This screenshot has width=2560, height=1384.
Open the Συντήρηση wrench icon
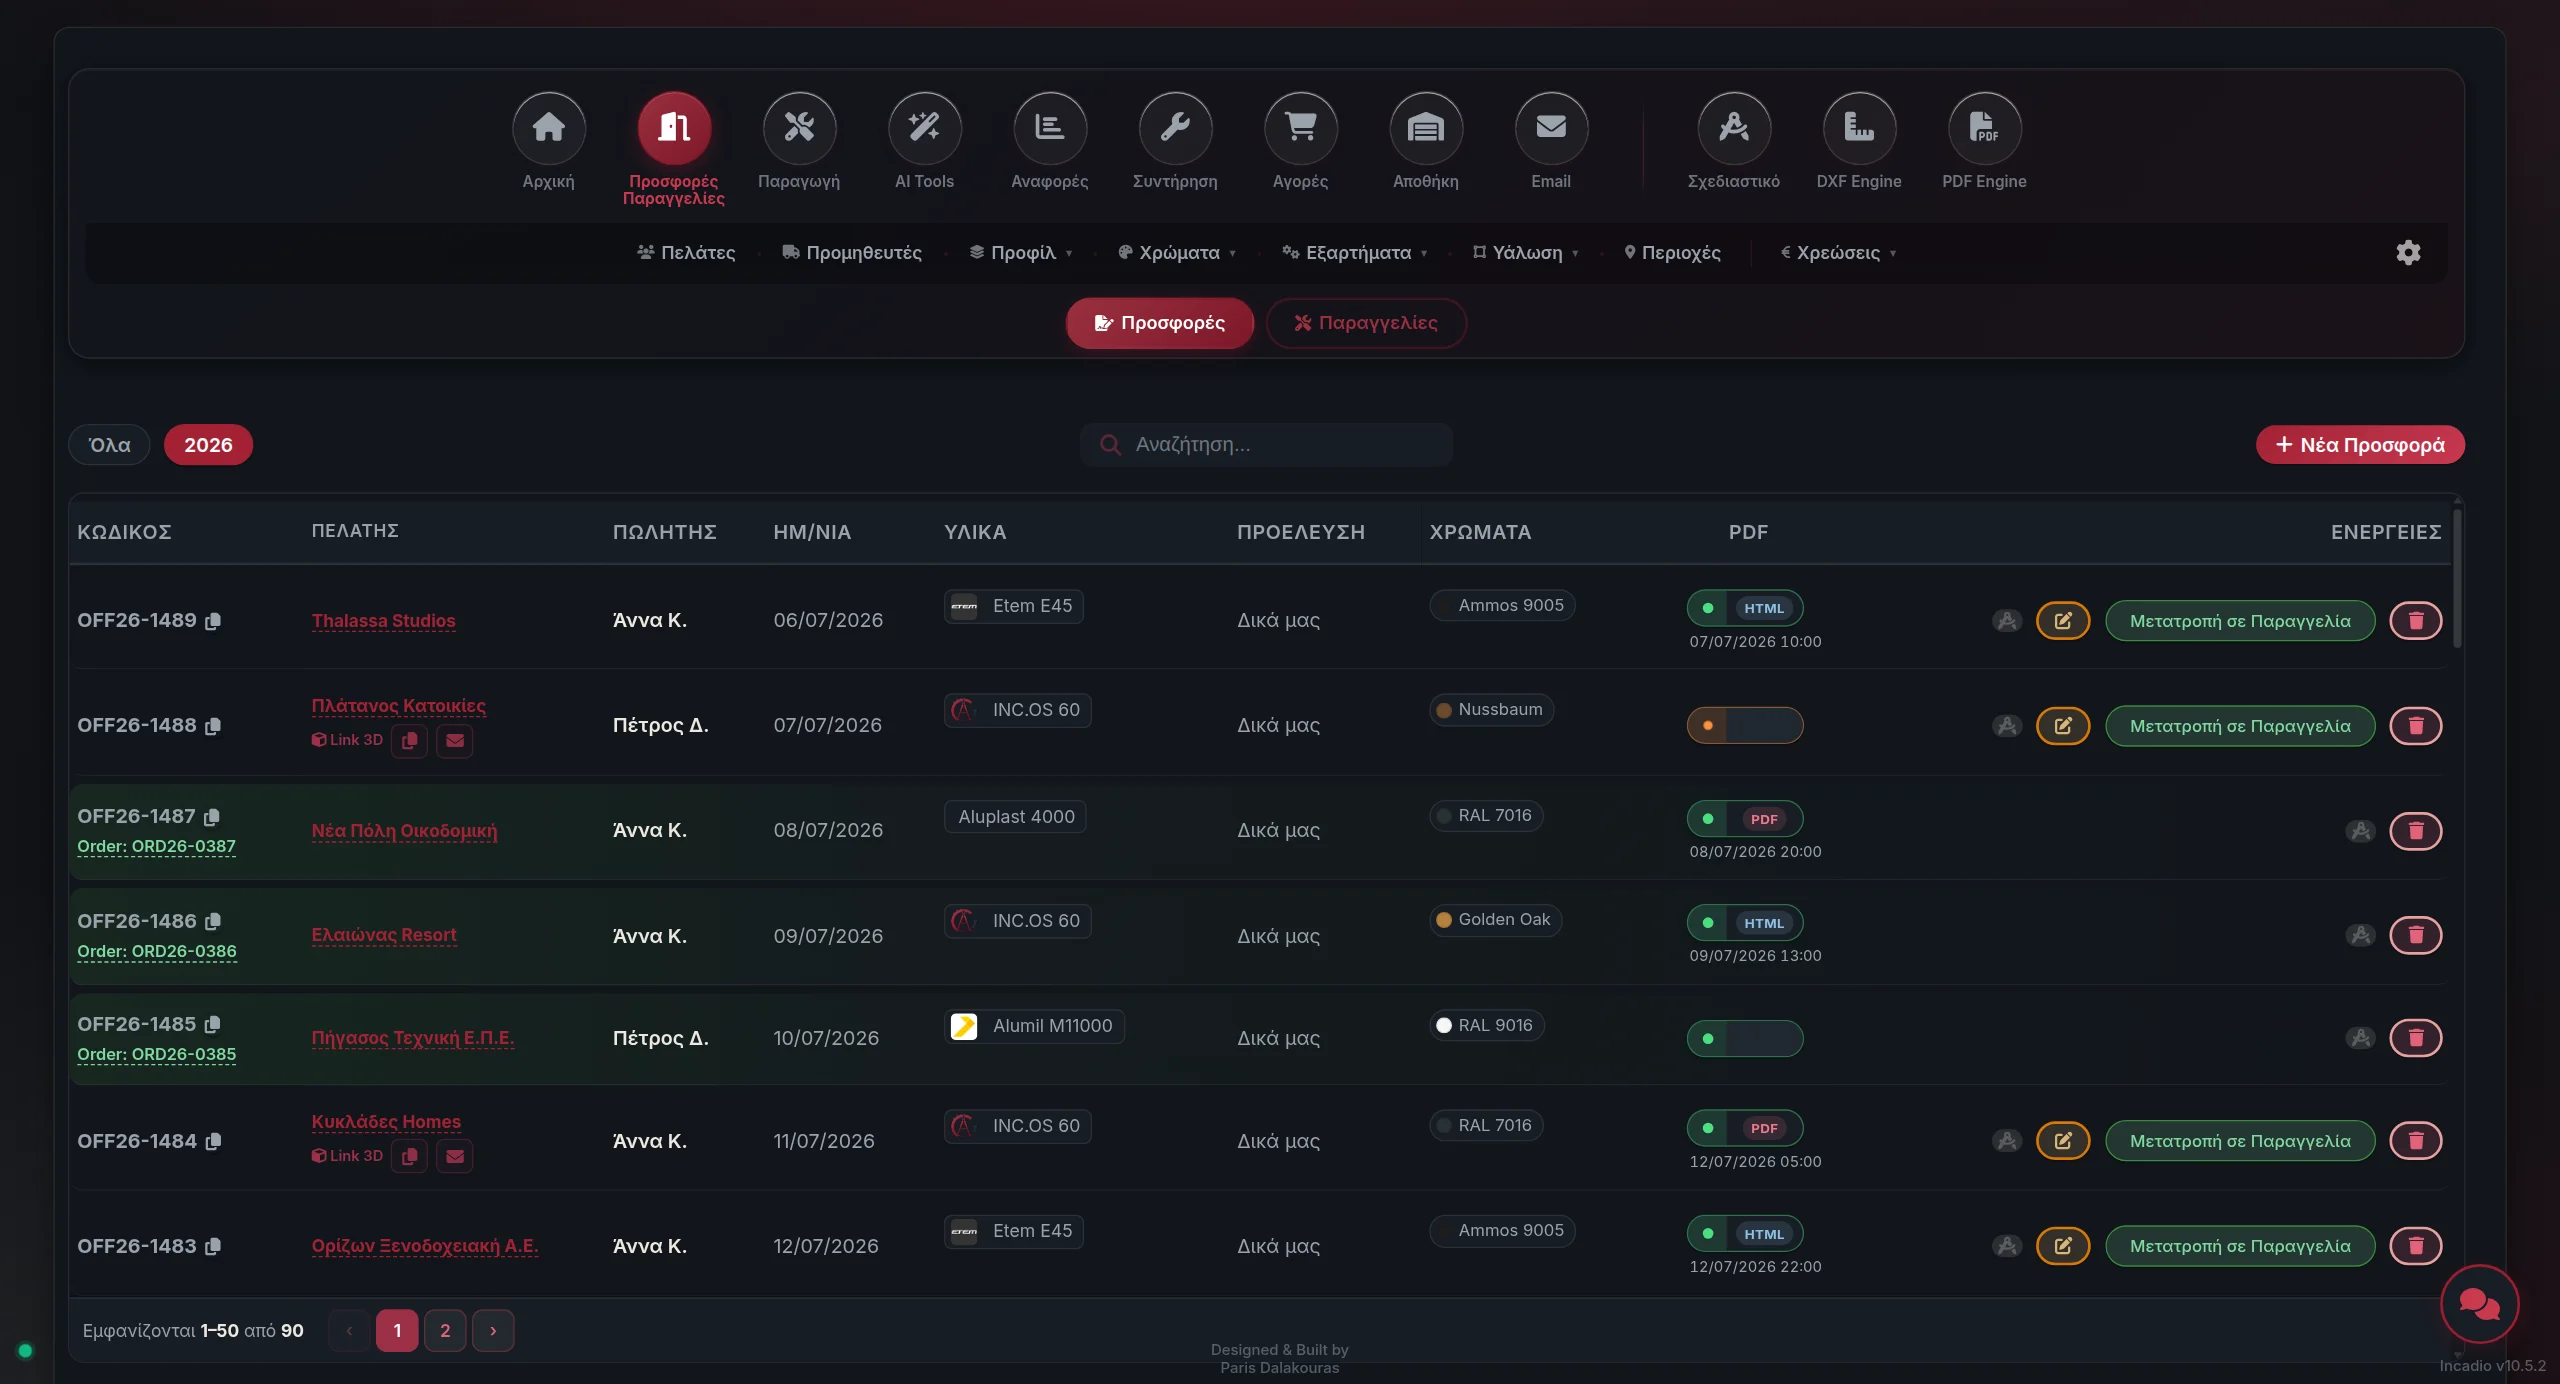(x=1175, y=128)
